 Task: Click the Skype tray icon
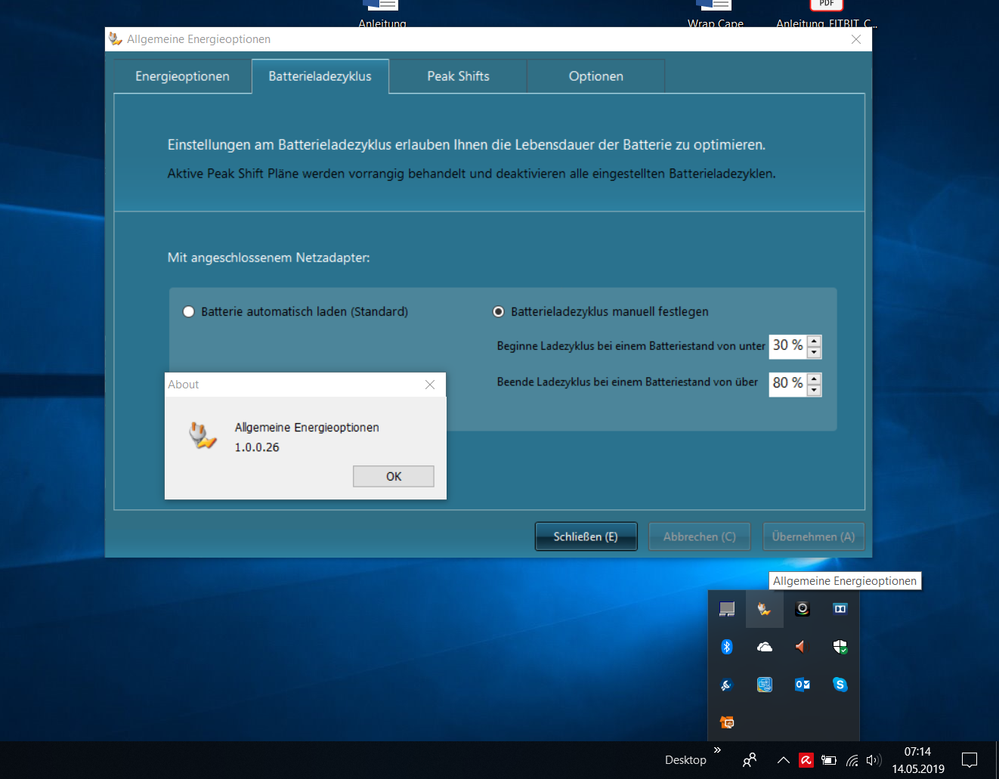tap(840, 685)
